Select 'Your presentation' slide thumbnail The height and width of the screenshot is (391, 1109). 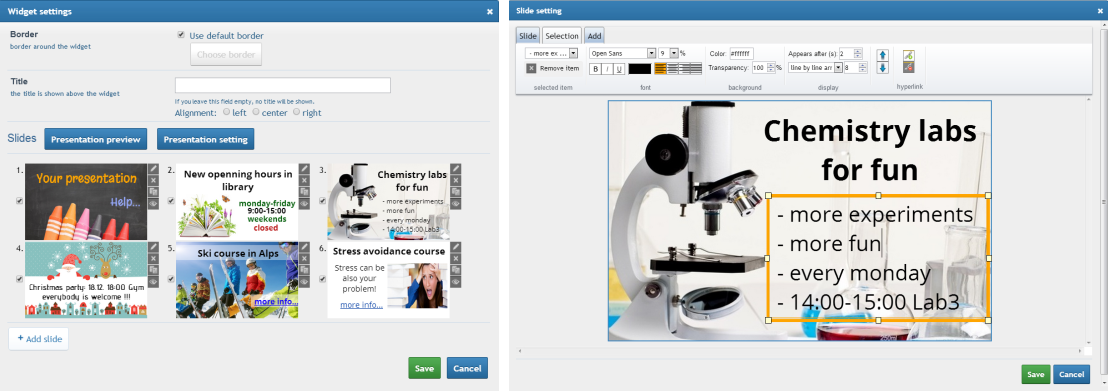[x=86, y=202]
